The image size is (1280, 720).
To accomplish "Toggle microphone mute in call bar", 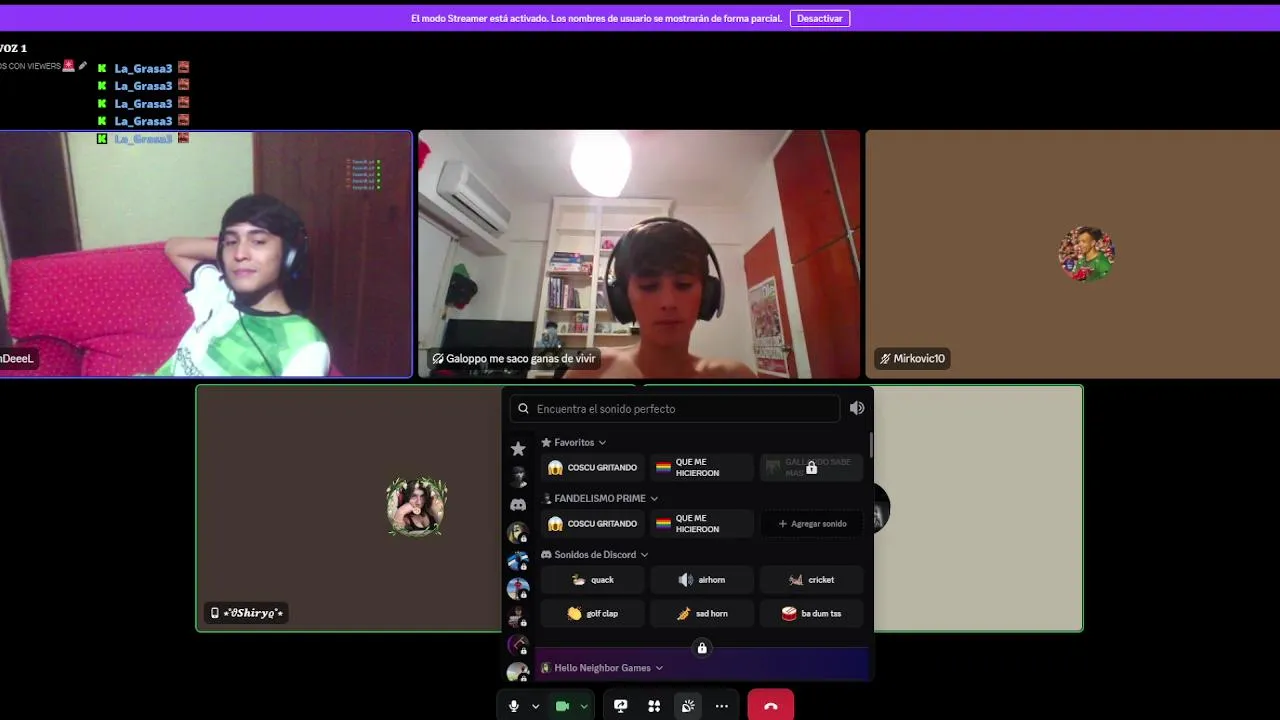I will point(514,706).
